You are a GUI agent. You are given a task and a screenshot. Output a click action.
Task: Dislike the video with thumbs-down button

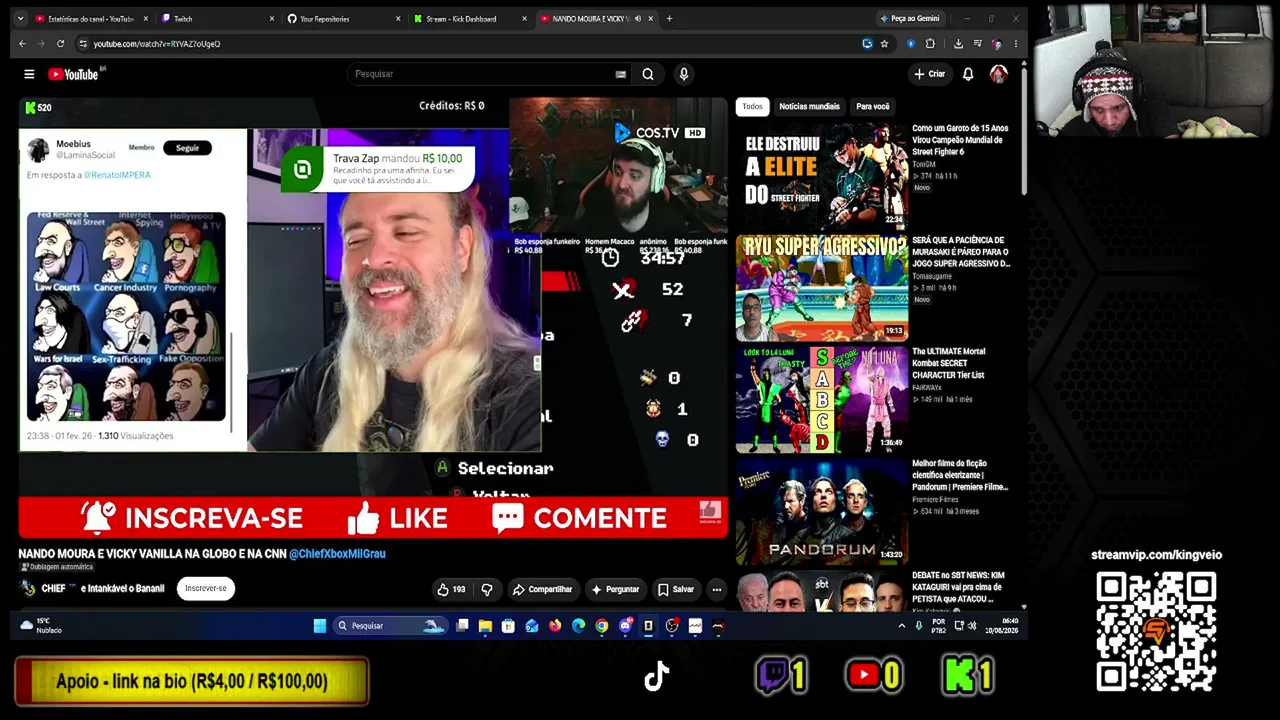tap(487, 589)
